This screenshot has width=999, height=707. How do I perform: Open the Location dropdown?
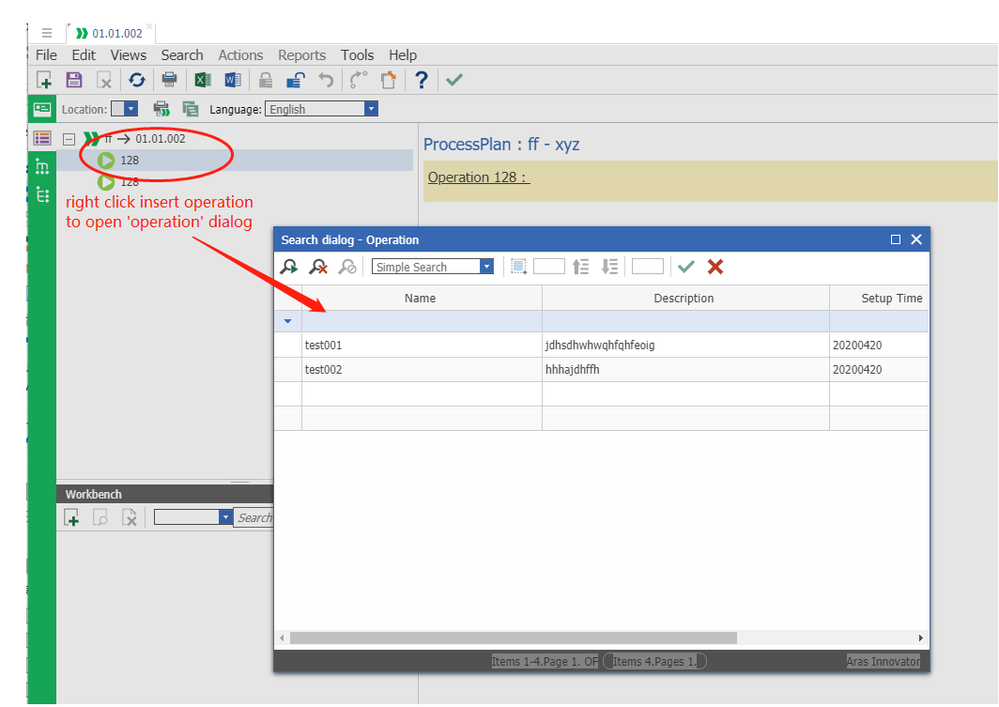pyautogui.click(x=131, y=109)
